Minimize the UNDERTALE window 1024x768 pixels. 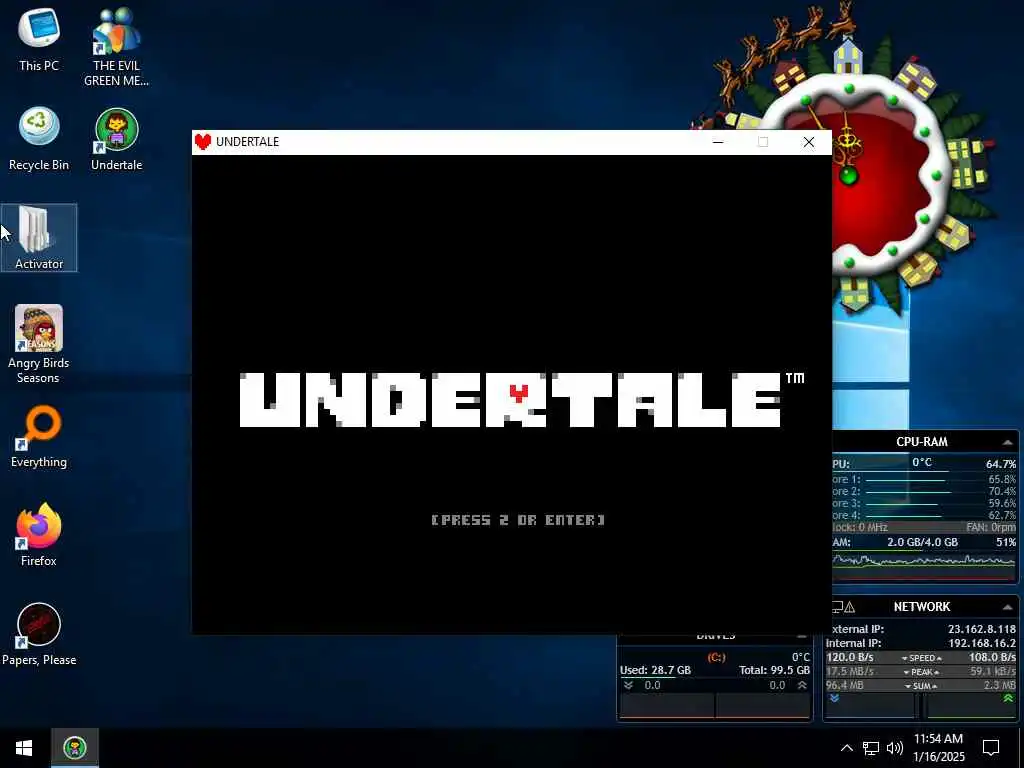coord(718,142)
